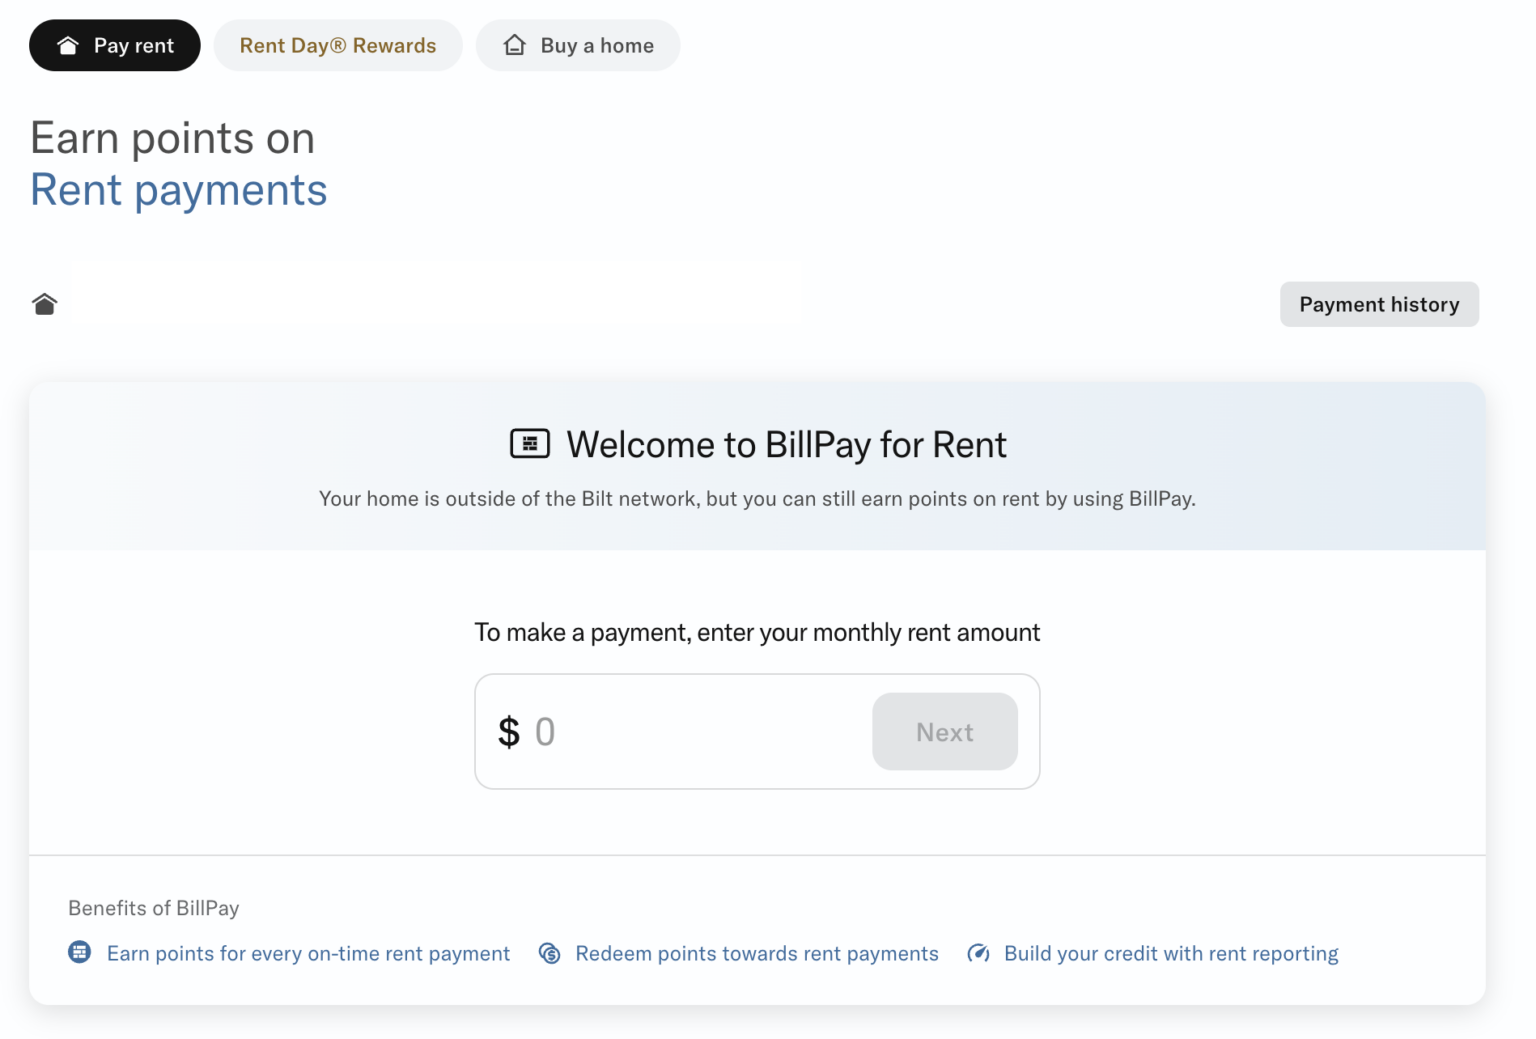Image resolution: width=1536 pixels, height=1039 pixels.
Task: Open Build your credit with rent reporting
Action: coord(1170,953)
